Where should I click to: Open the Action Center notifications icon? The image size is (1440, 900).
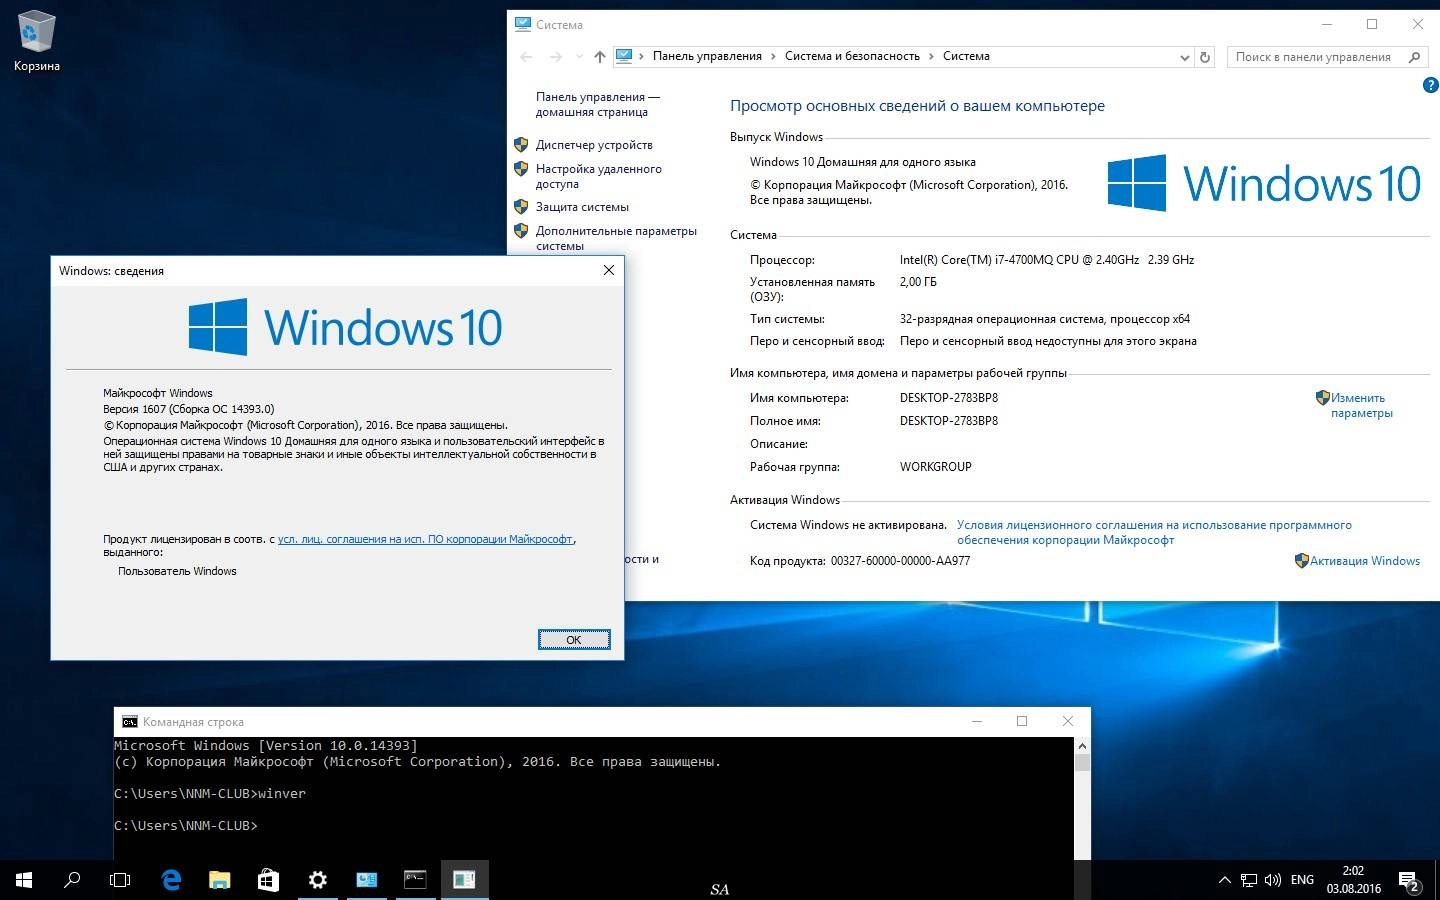point(1408,881)
